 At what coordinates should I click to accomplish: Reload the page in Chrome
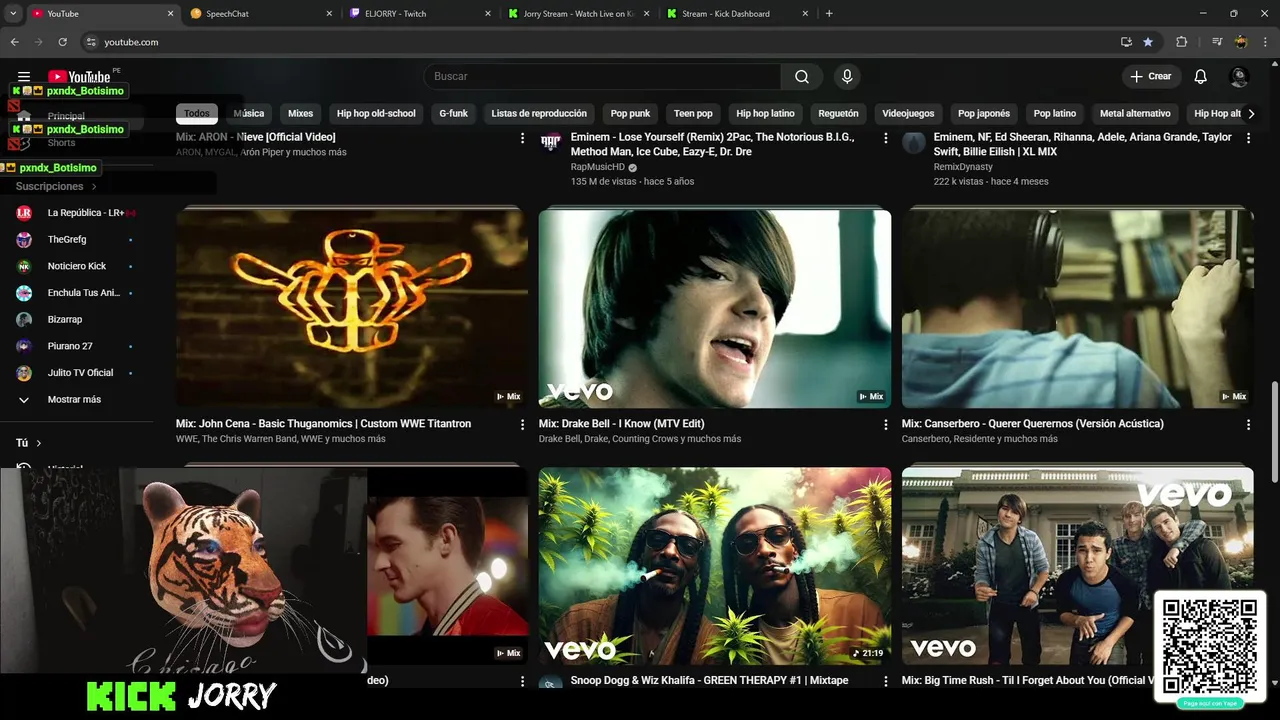[62, 42]
